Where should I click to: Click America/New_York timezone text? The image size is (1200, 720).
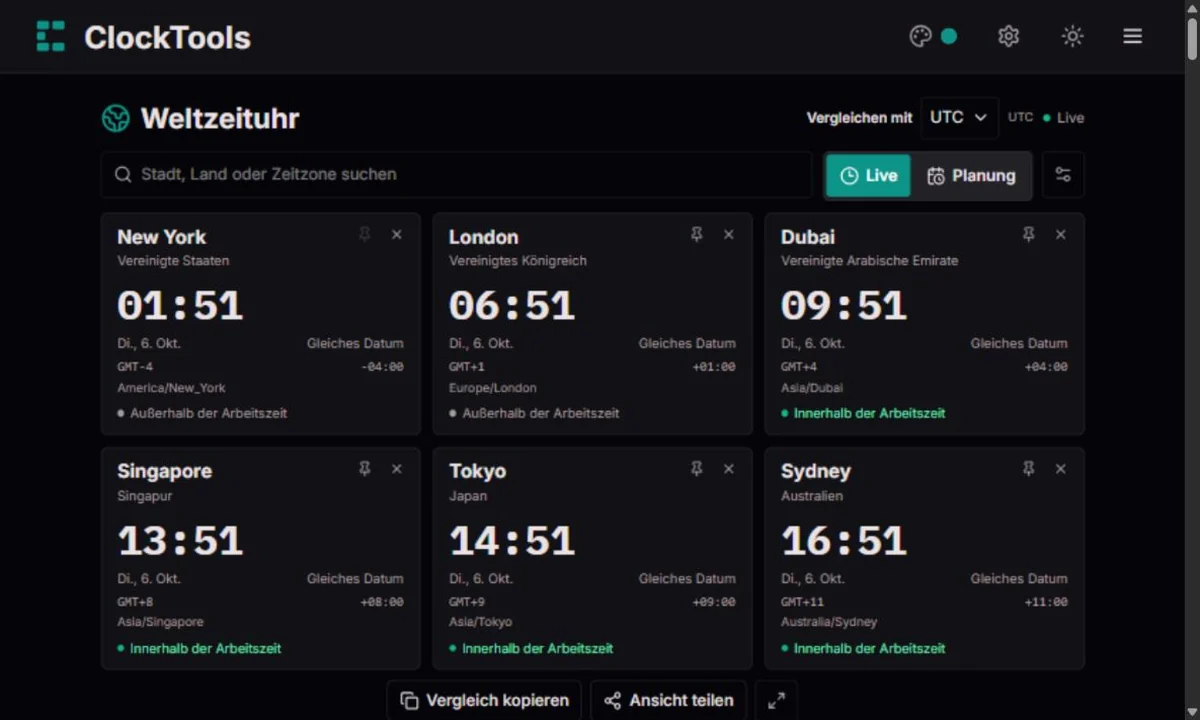tap(171, 388)
